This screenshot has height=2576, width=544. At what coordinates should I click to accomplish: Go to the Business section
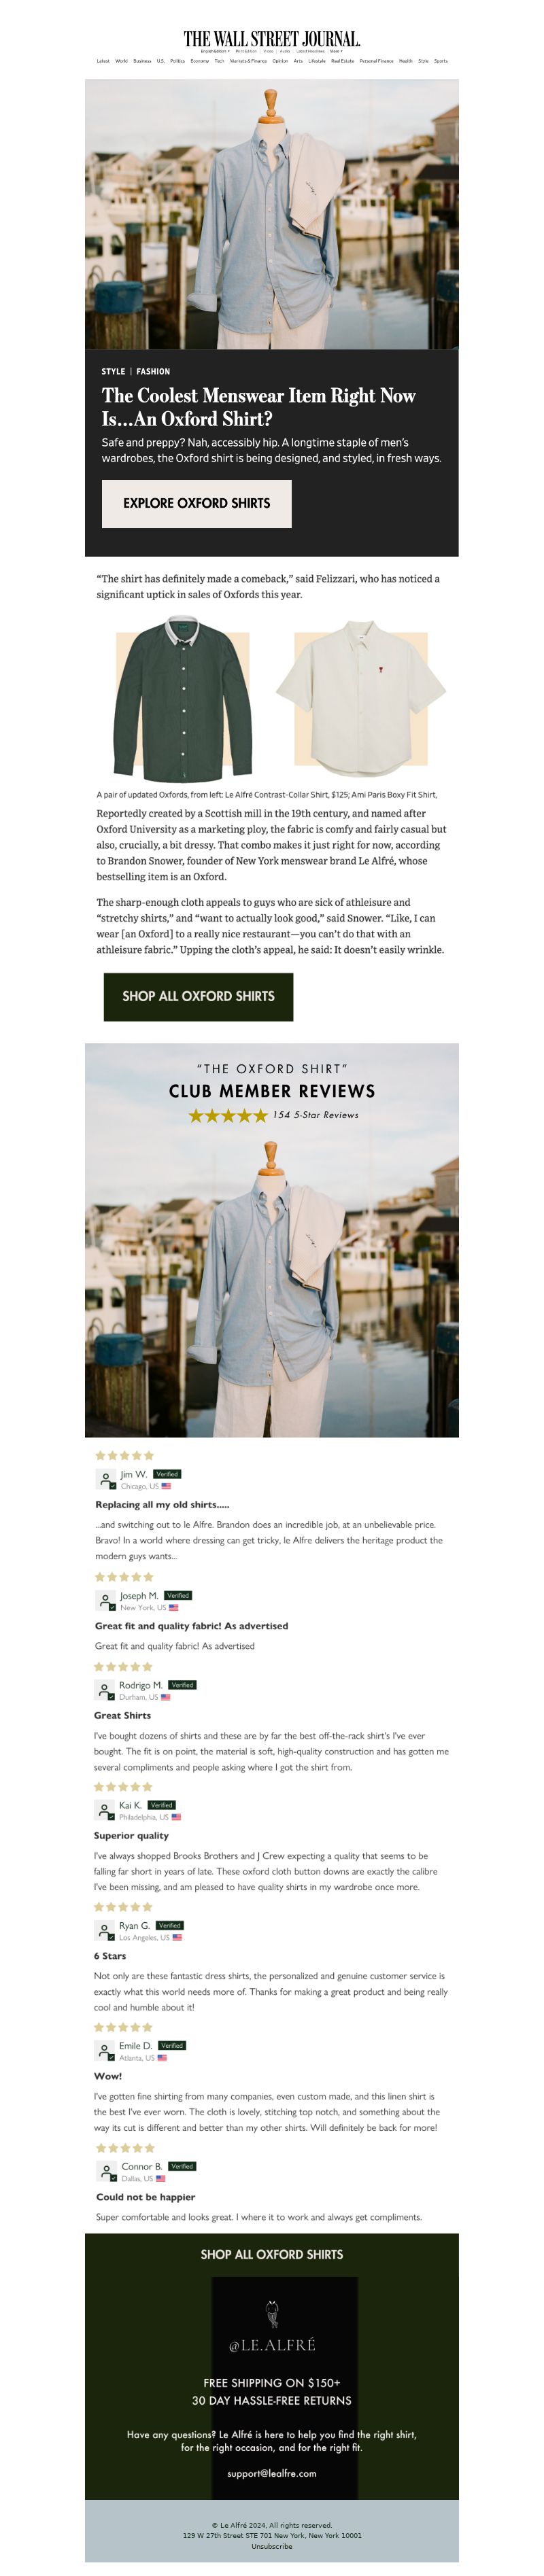point(142,61)
